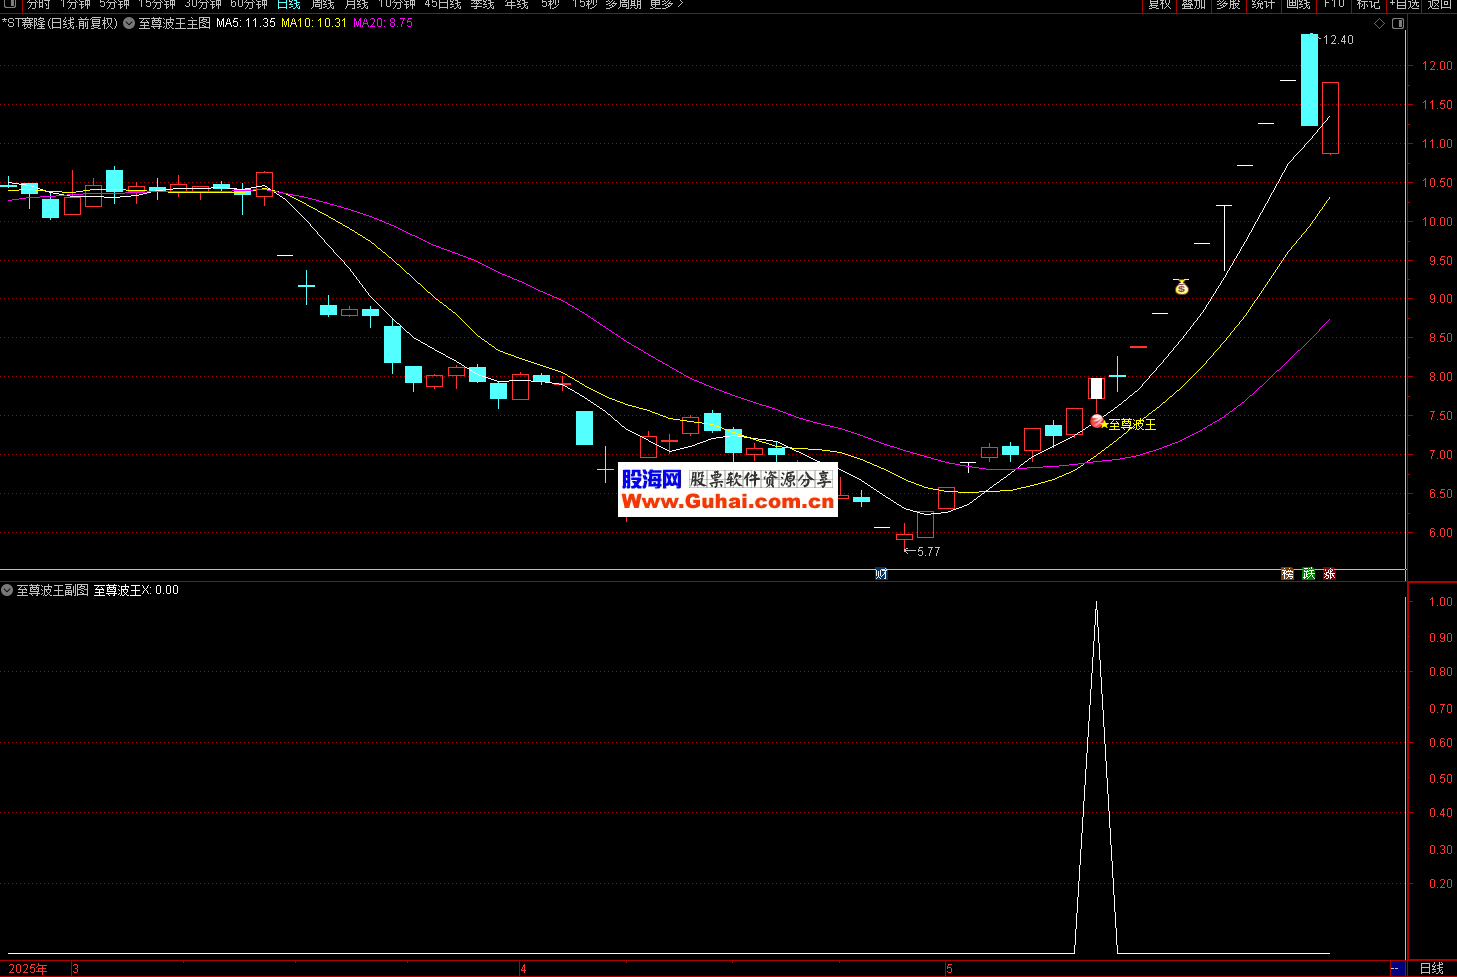Click the MA20: 8.75 value label
The width and height of the screenshot is (1457, 977).
(383, 23)
